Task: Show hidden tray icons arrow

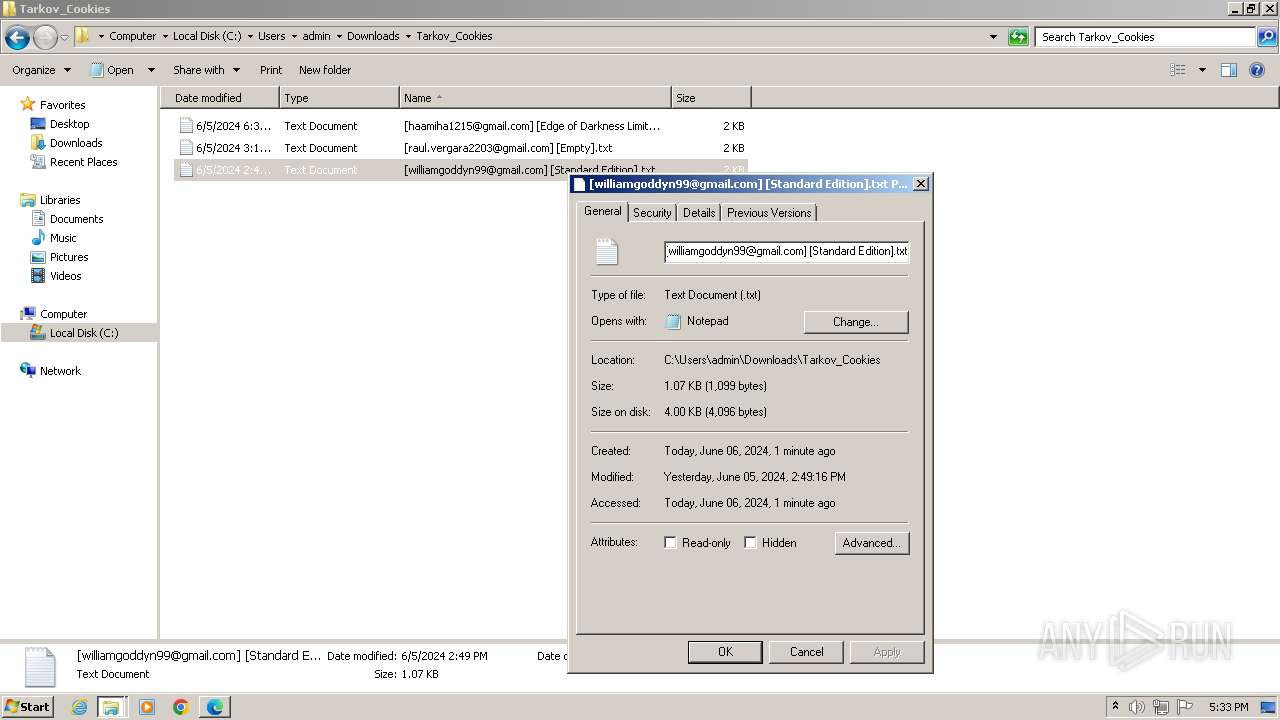Action: tap(1116, 706)
